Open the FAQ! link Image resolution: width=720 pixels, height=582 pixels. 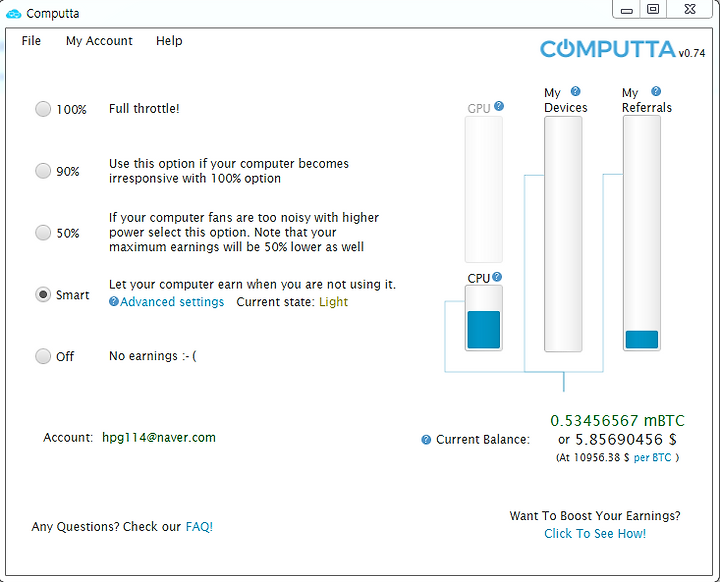coord(199,526)
